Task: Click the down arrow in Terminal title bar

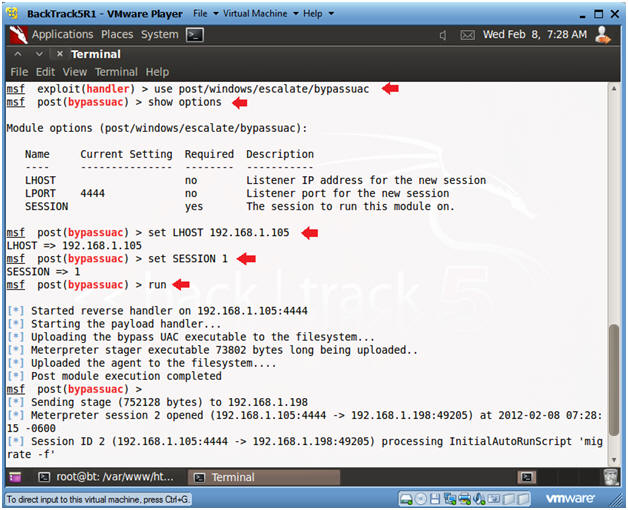Action: click(39, 54)
